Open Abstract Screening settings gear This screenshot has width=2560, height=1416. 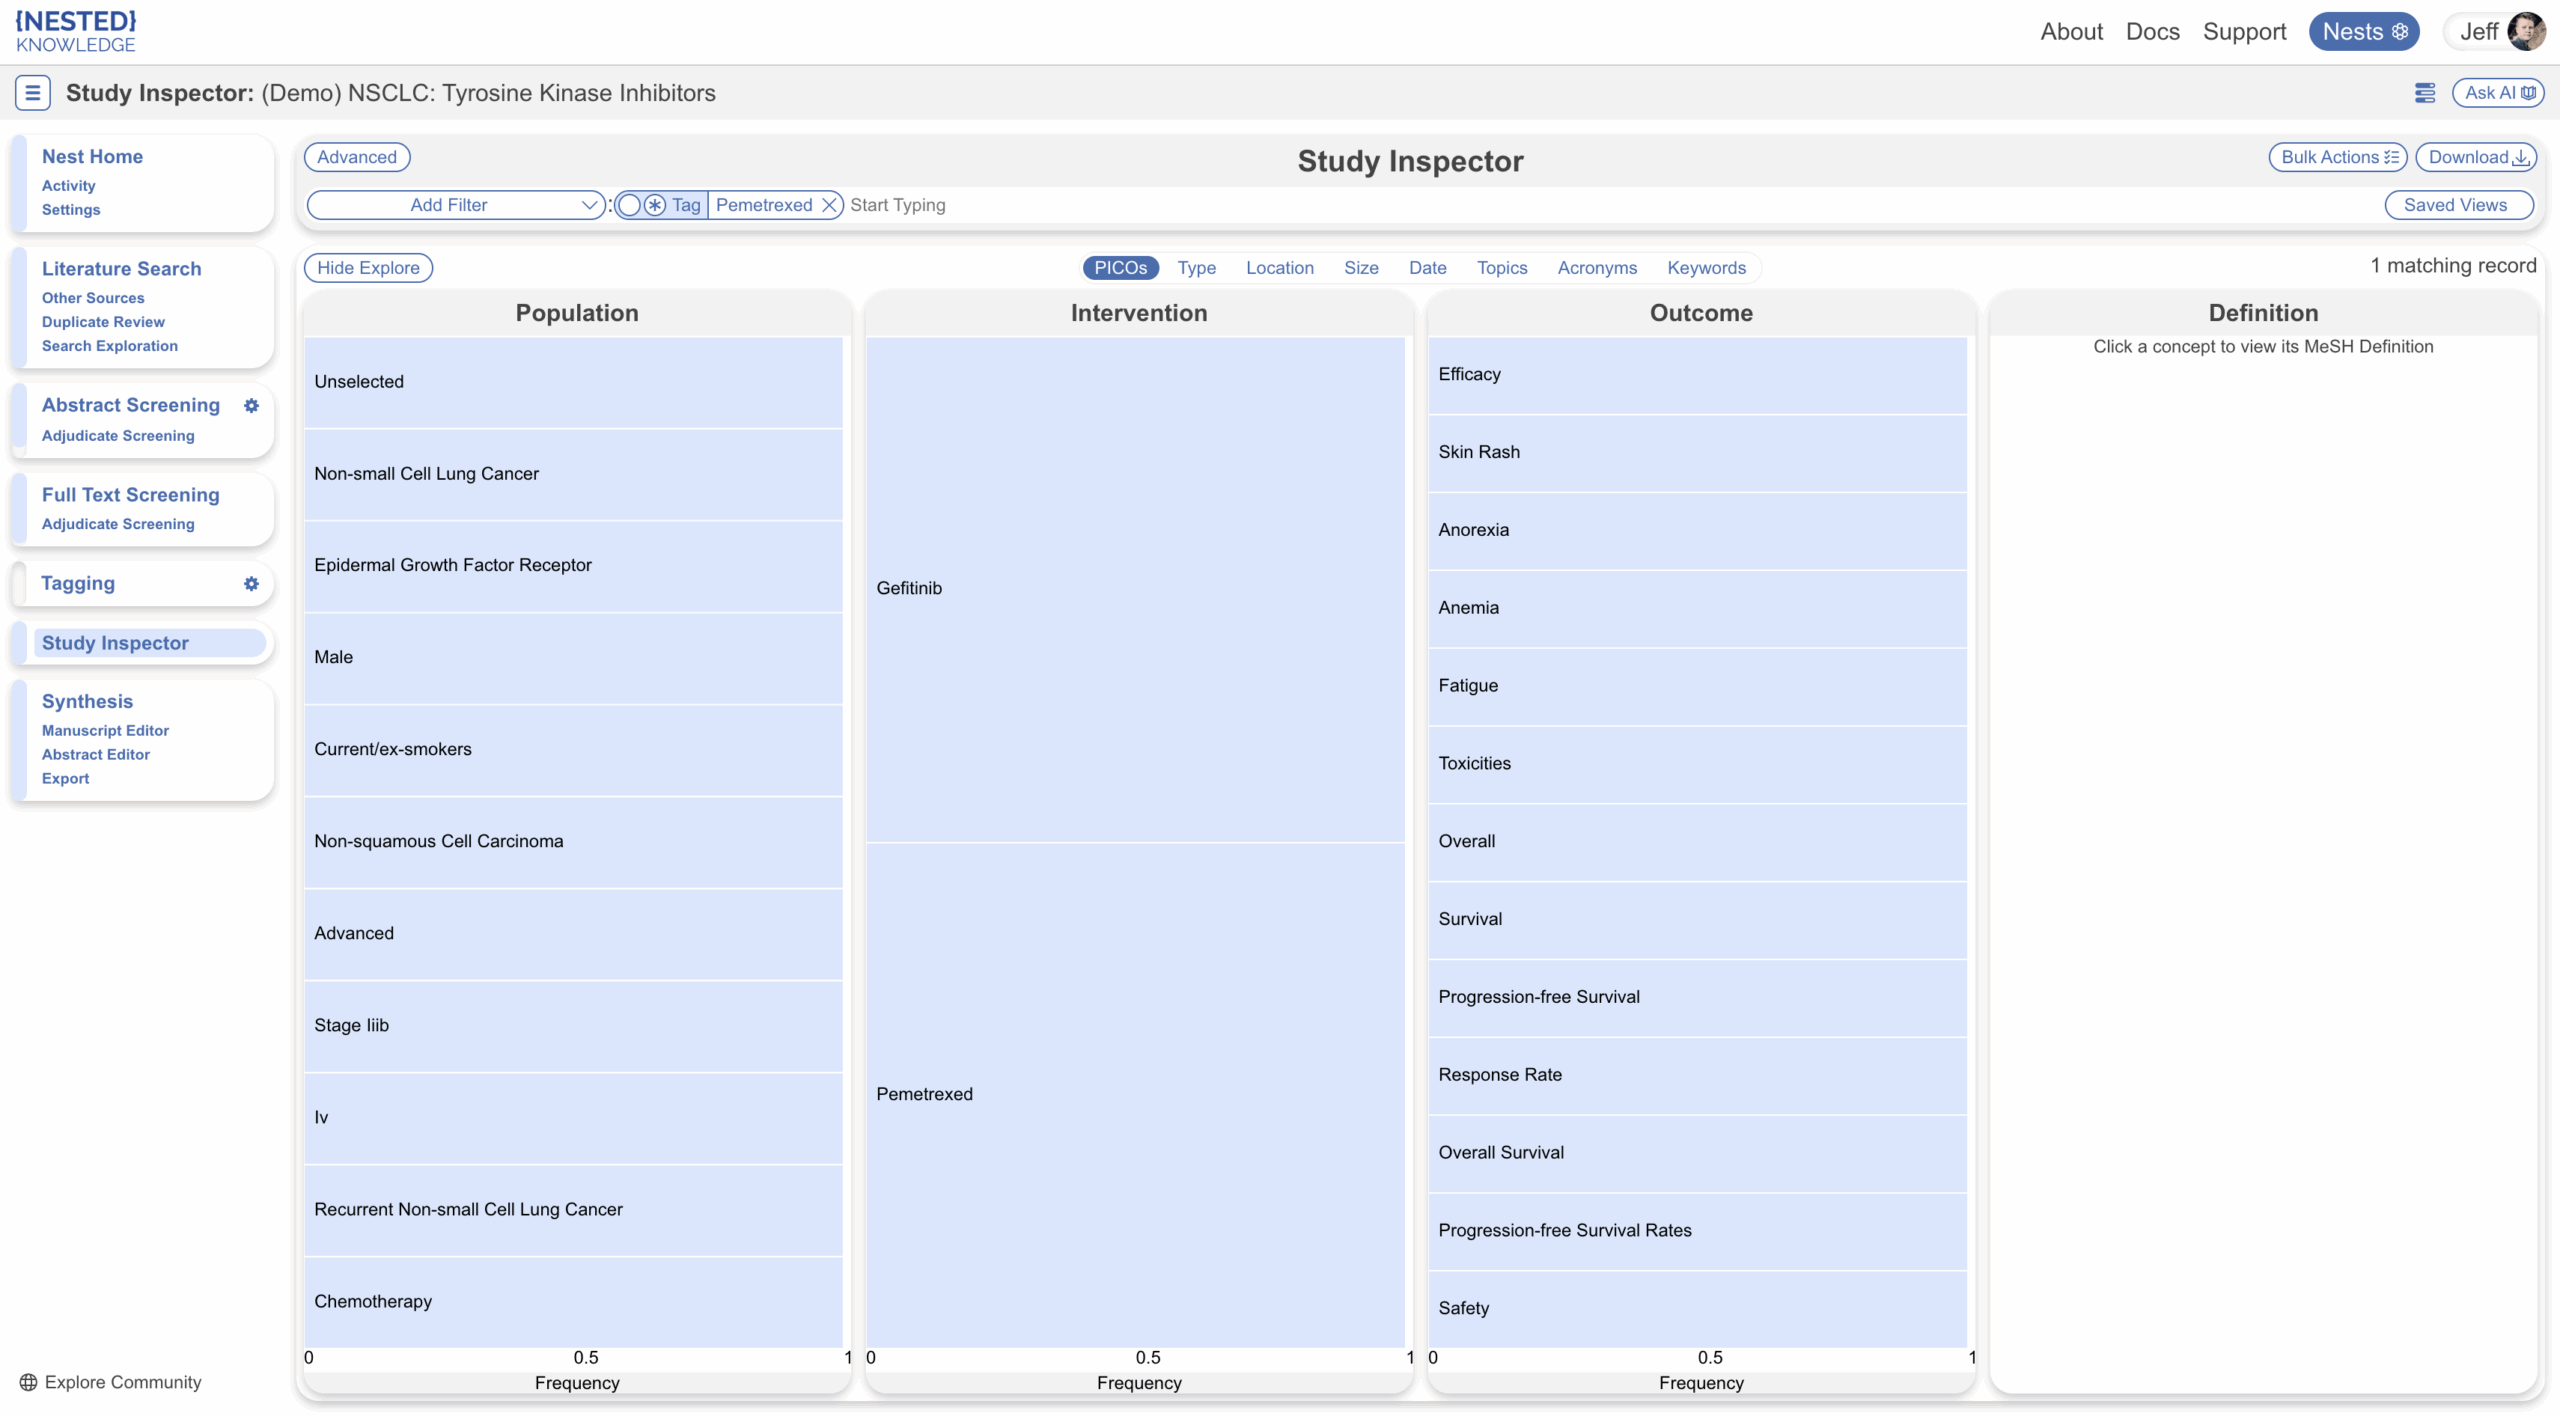click(251, 405)
